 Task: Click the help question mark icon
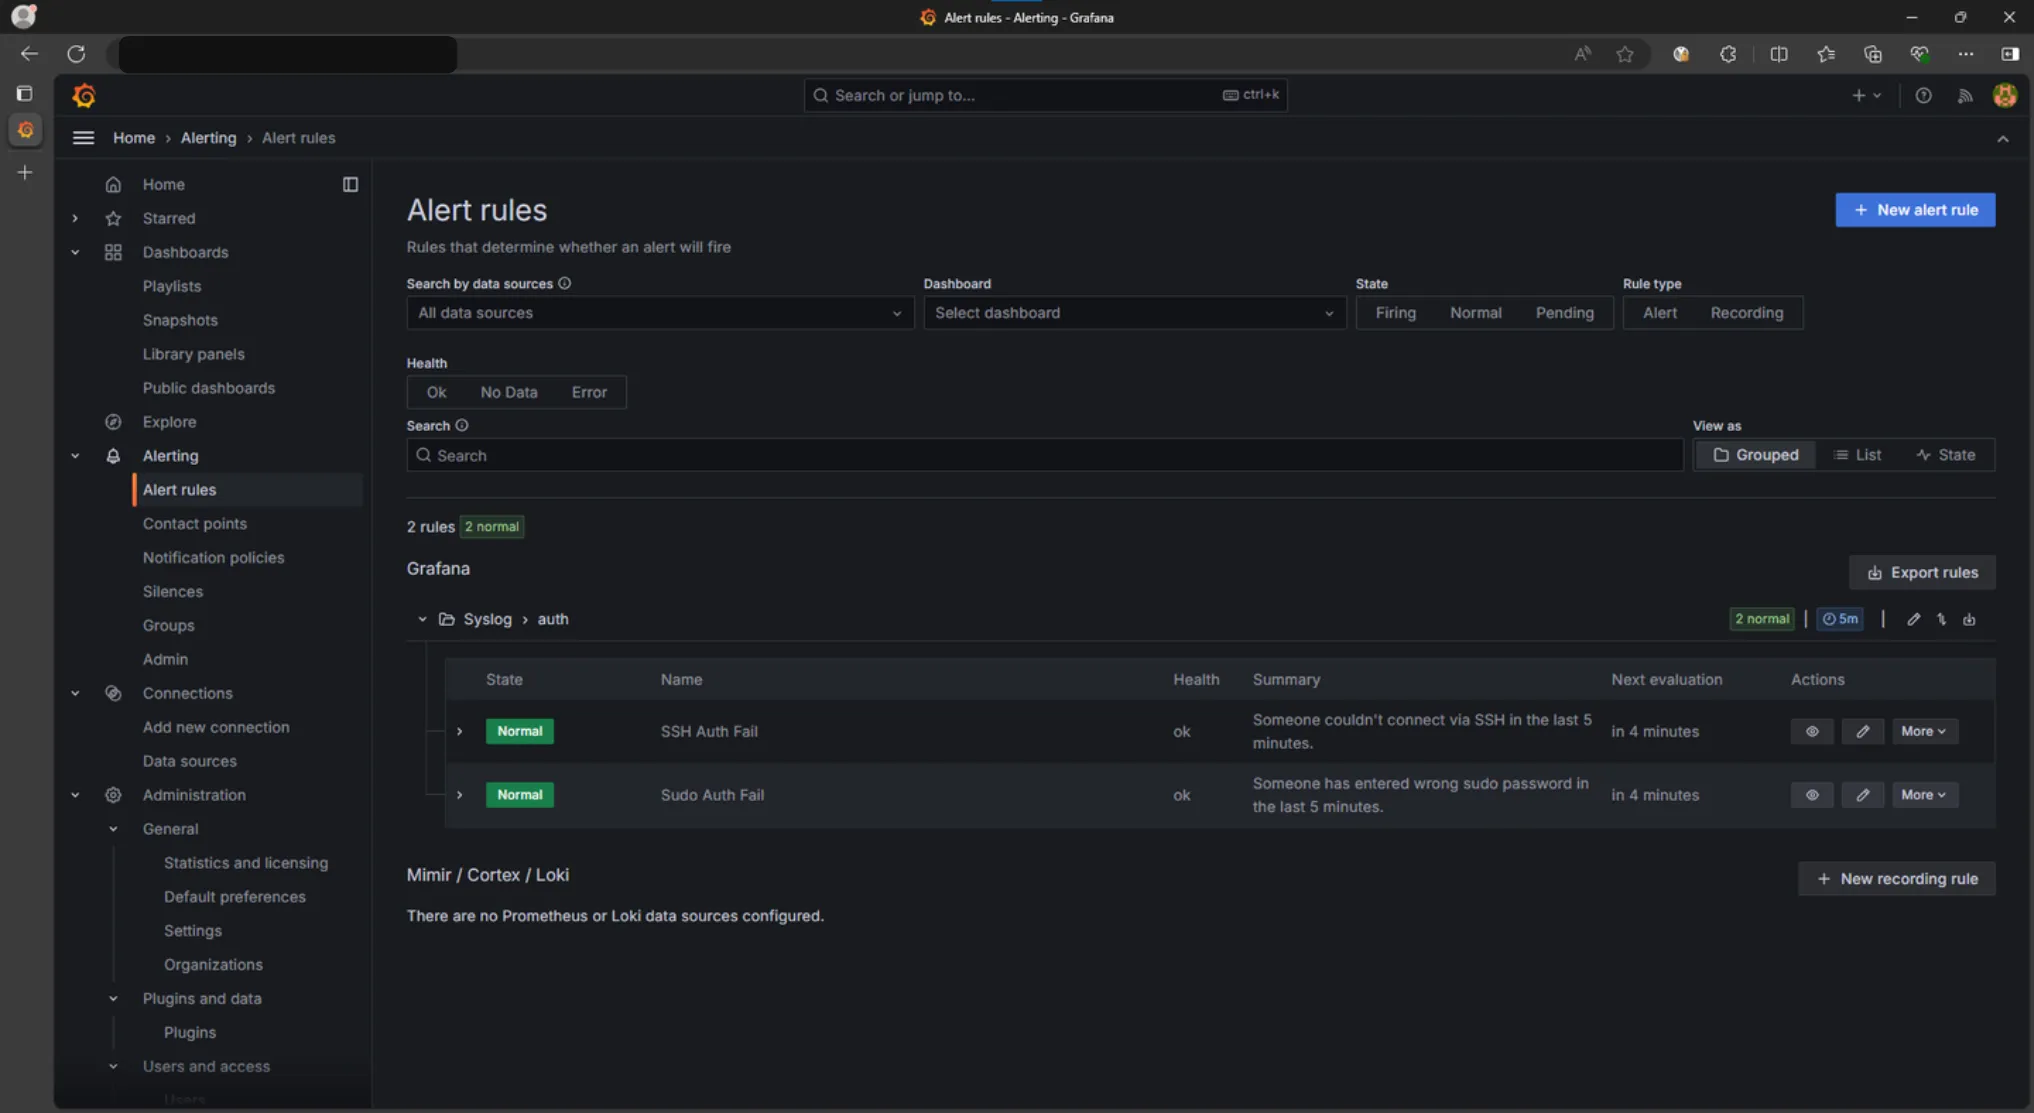[1923, 95]
